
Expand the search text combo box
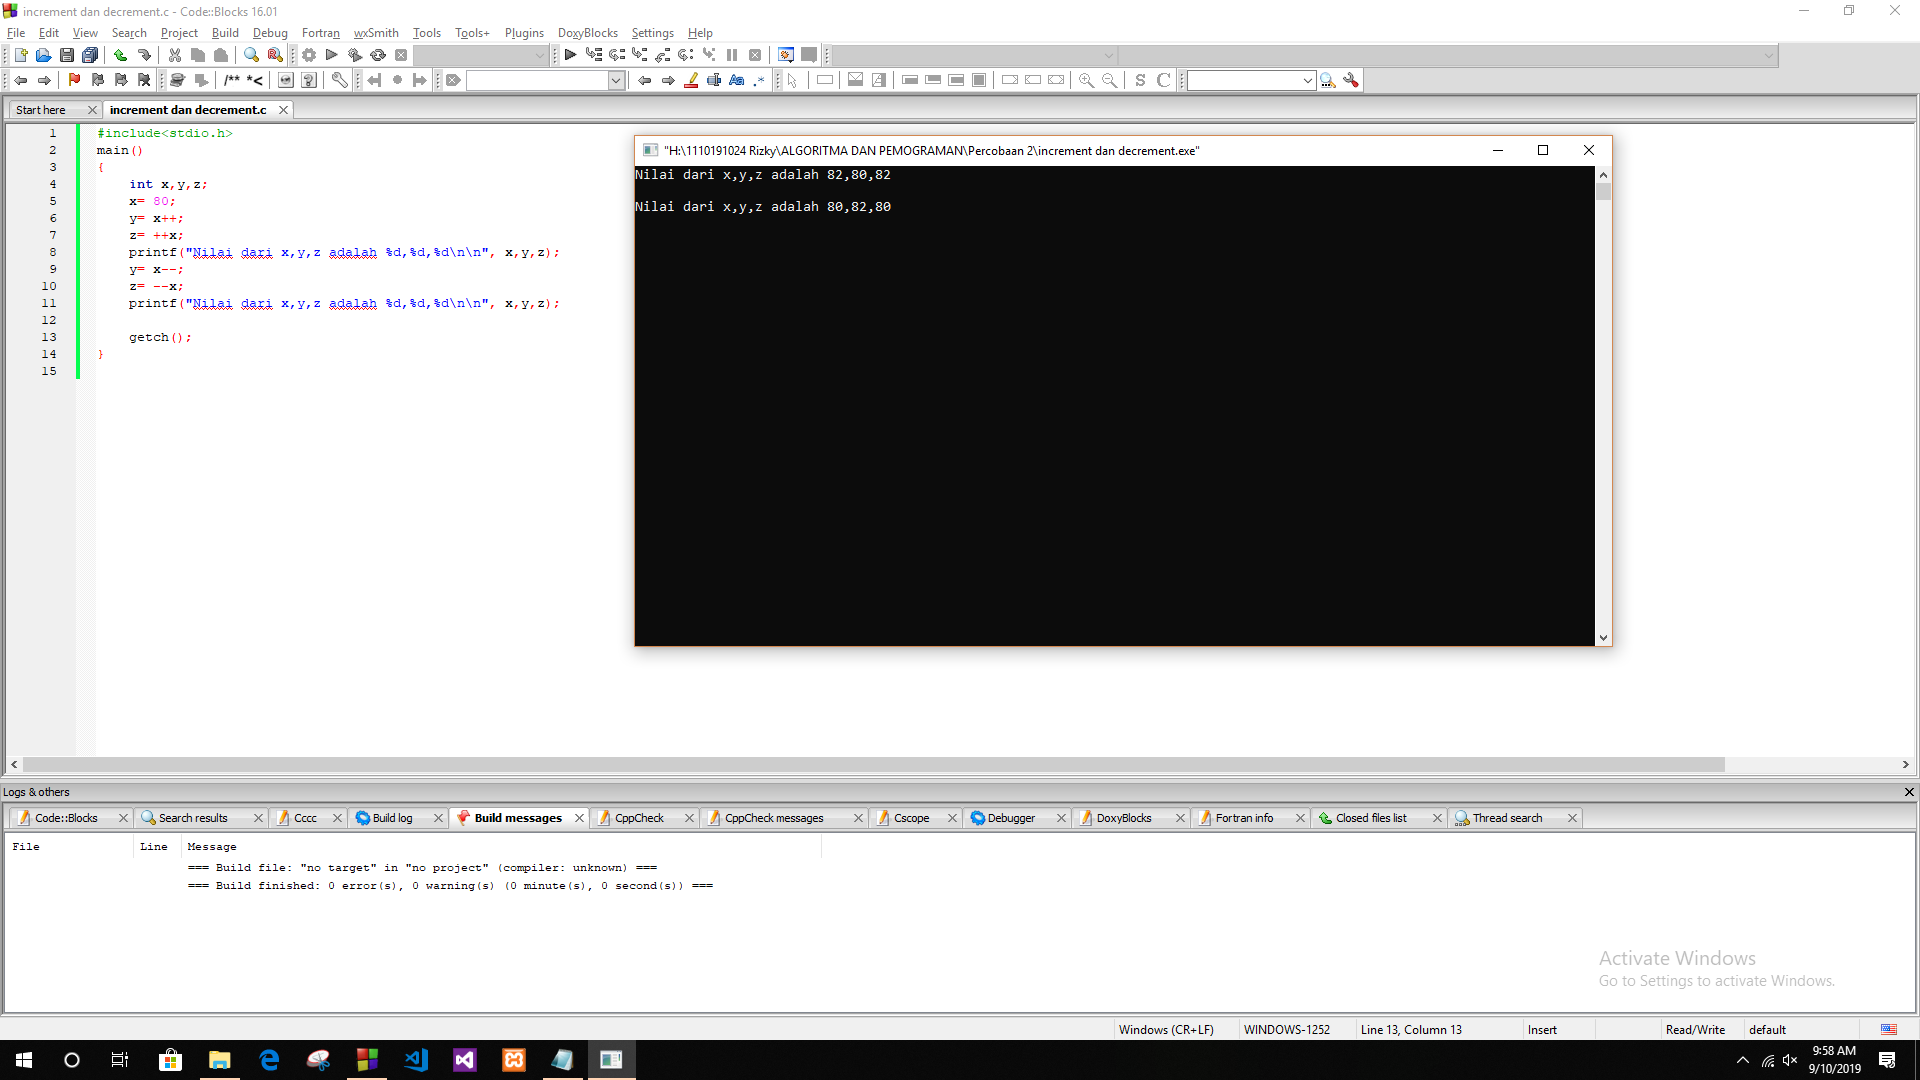coord(616,80)
